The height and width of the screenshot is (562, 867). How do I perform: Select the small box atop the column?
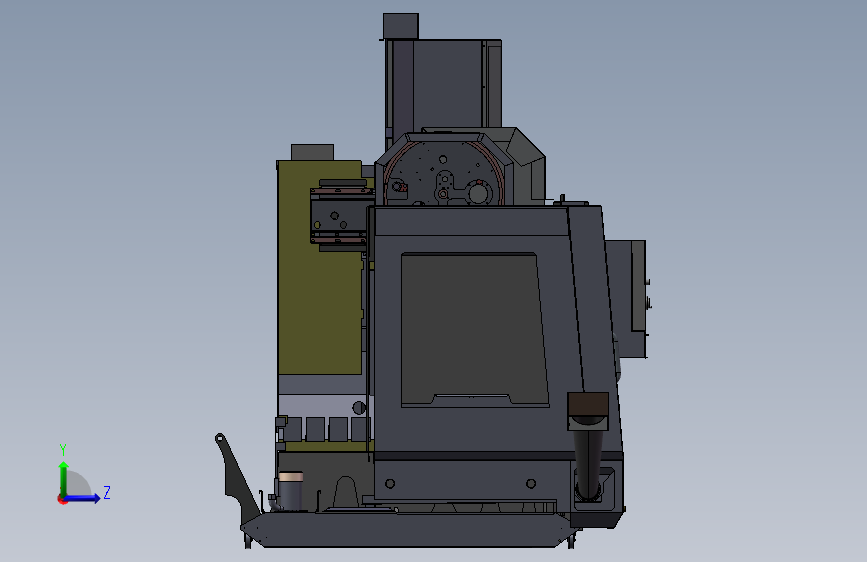click(401, 26)
